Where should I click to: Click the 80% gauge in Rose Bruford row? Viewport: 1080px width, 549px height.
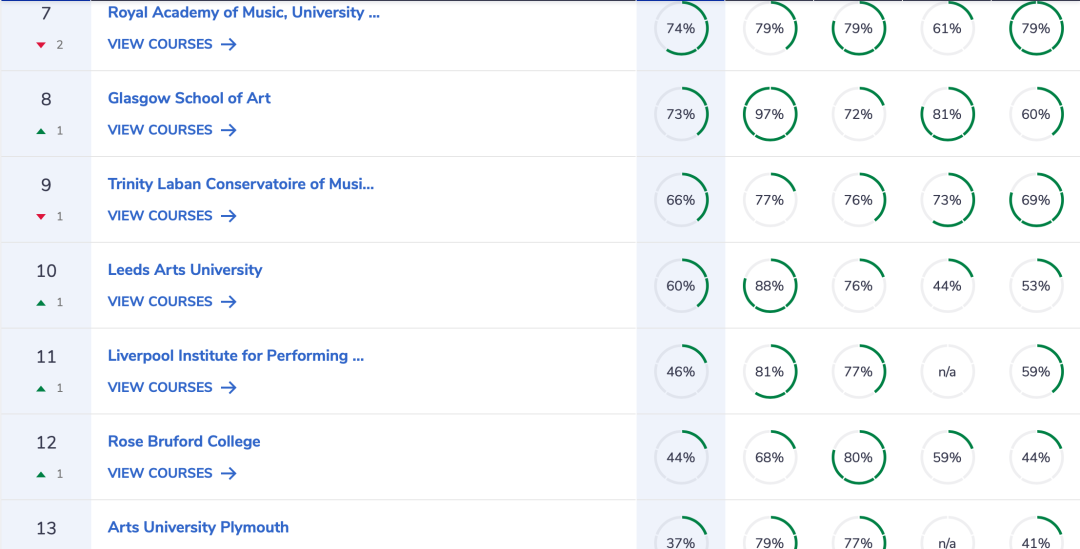[x=858, y=457]
